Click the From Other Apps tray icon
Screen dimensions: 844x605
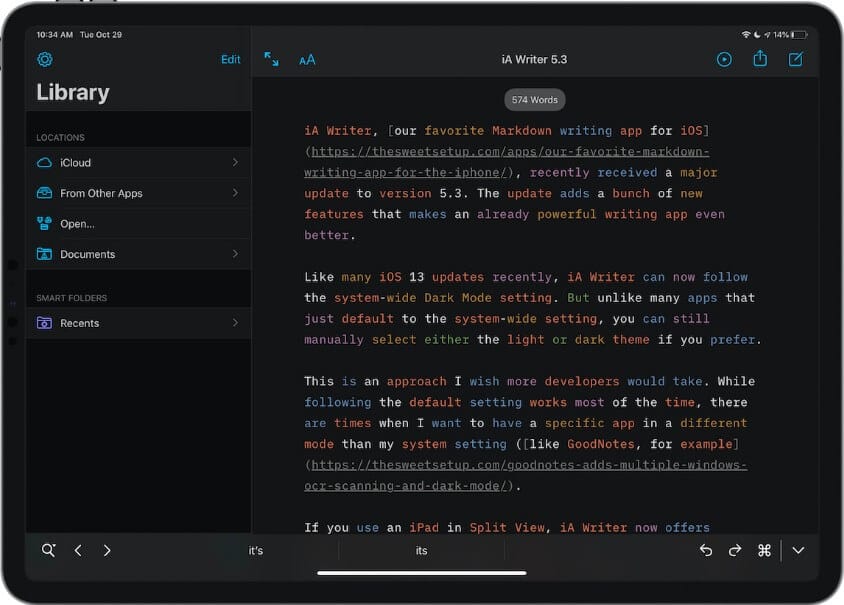pyautogui.click(x=44, y=193)
